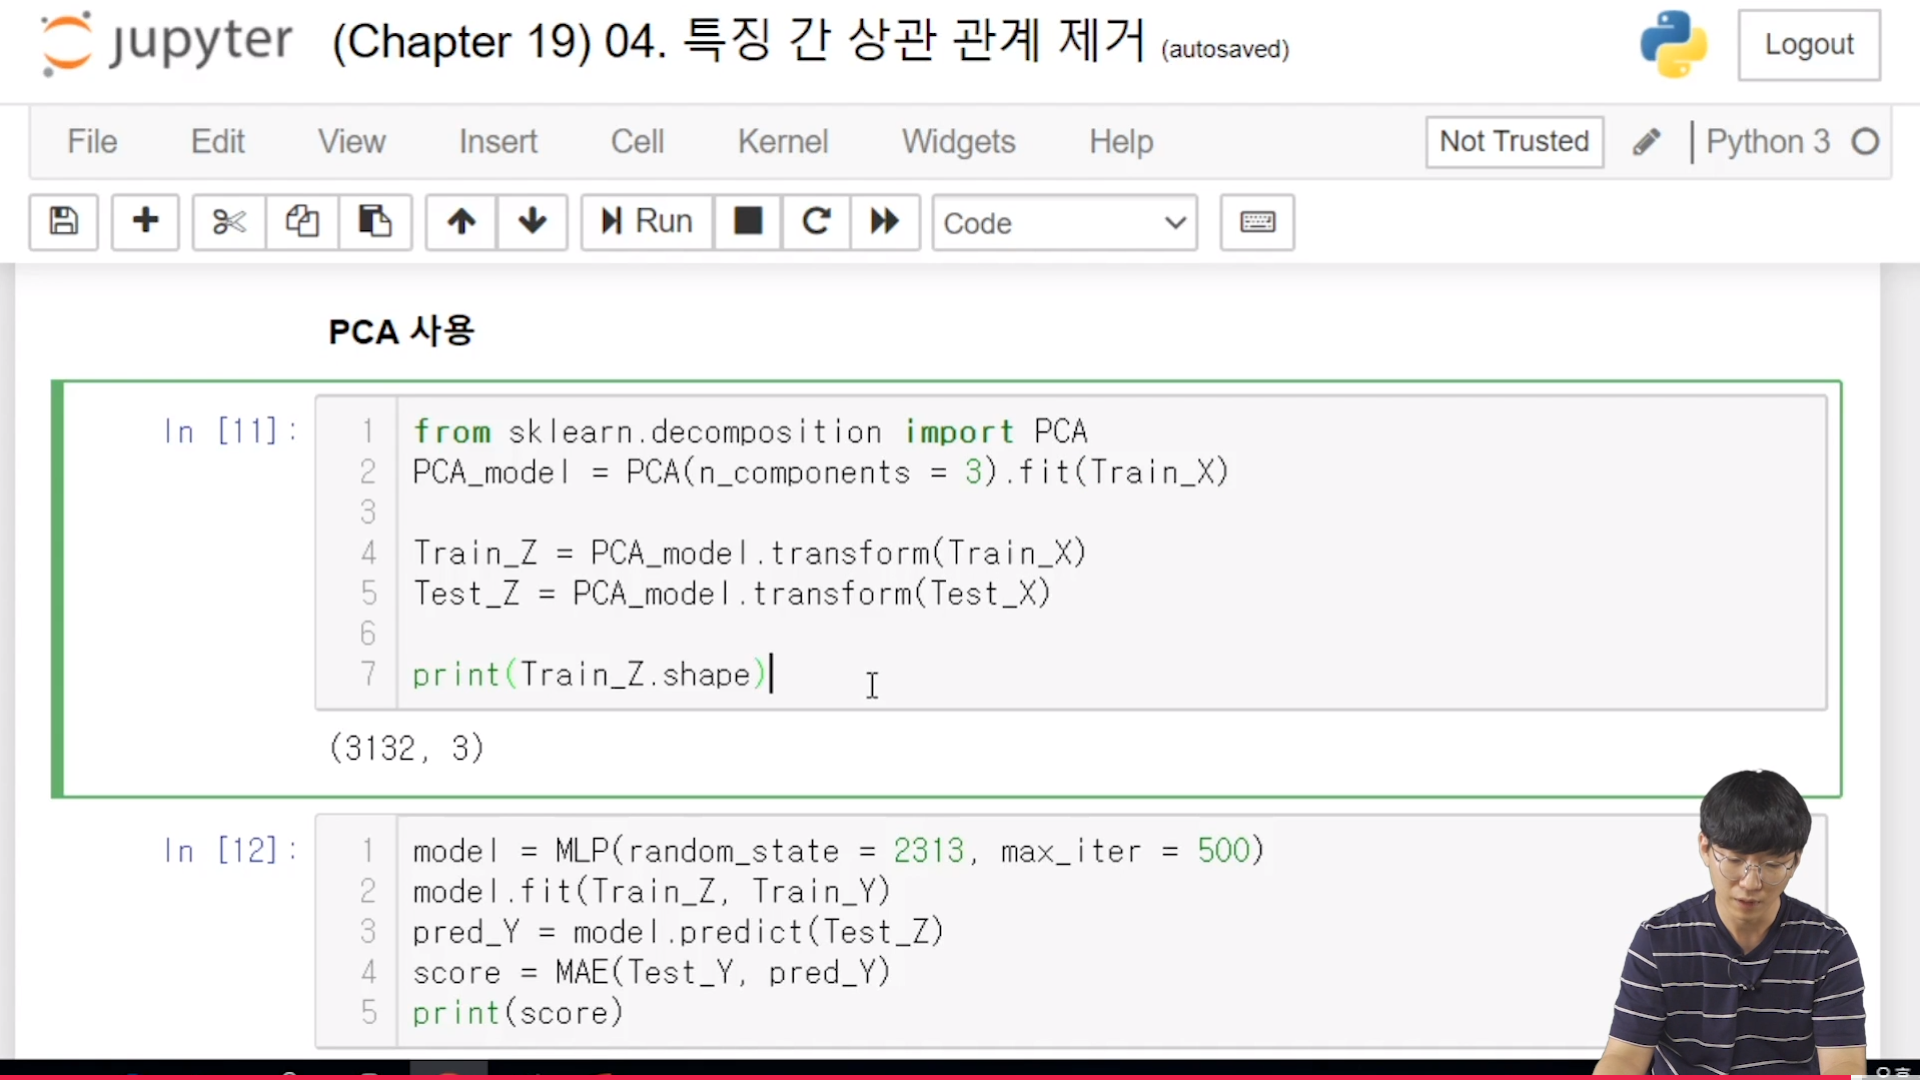Open the cell type Code dropdown

[1064, 222]
